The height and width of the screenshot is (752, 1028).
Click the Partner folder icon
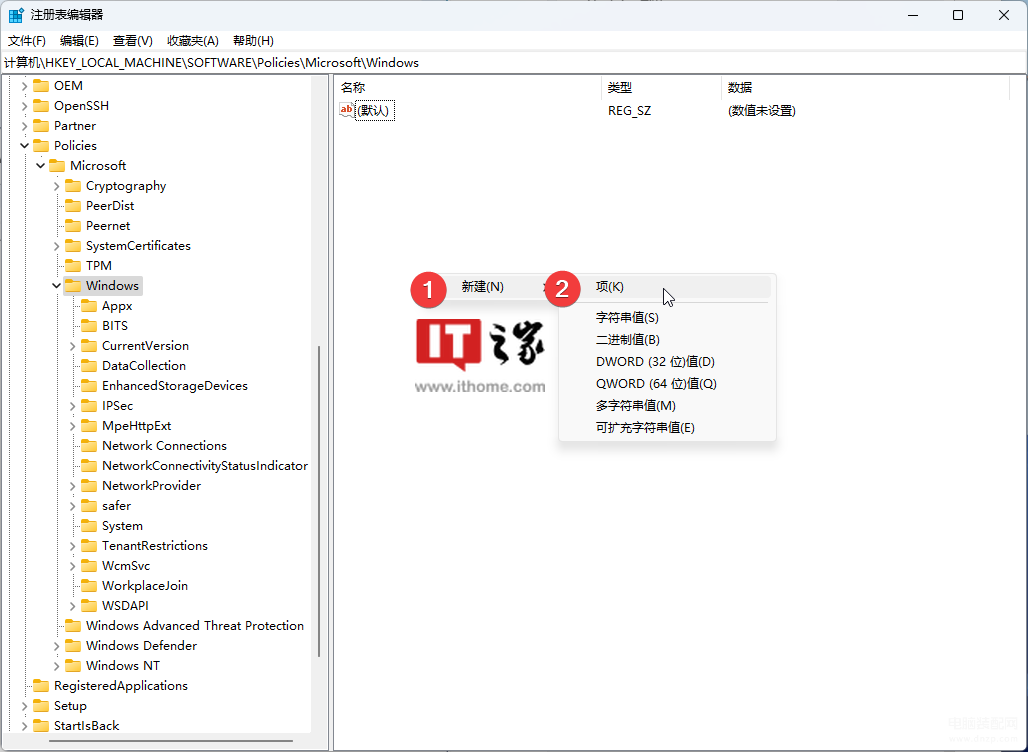pos(41,126)
